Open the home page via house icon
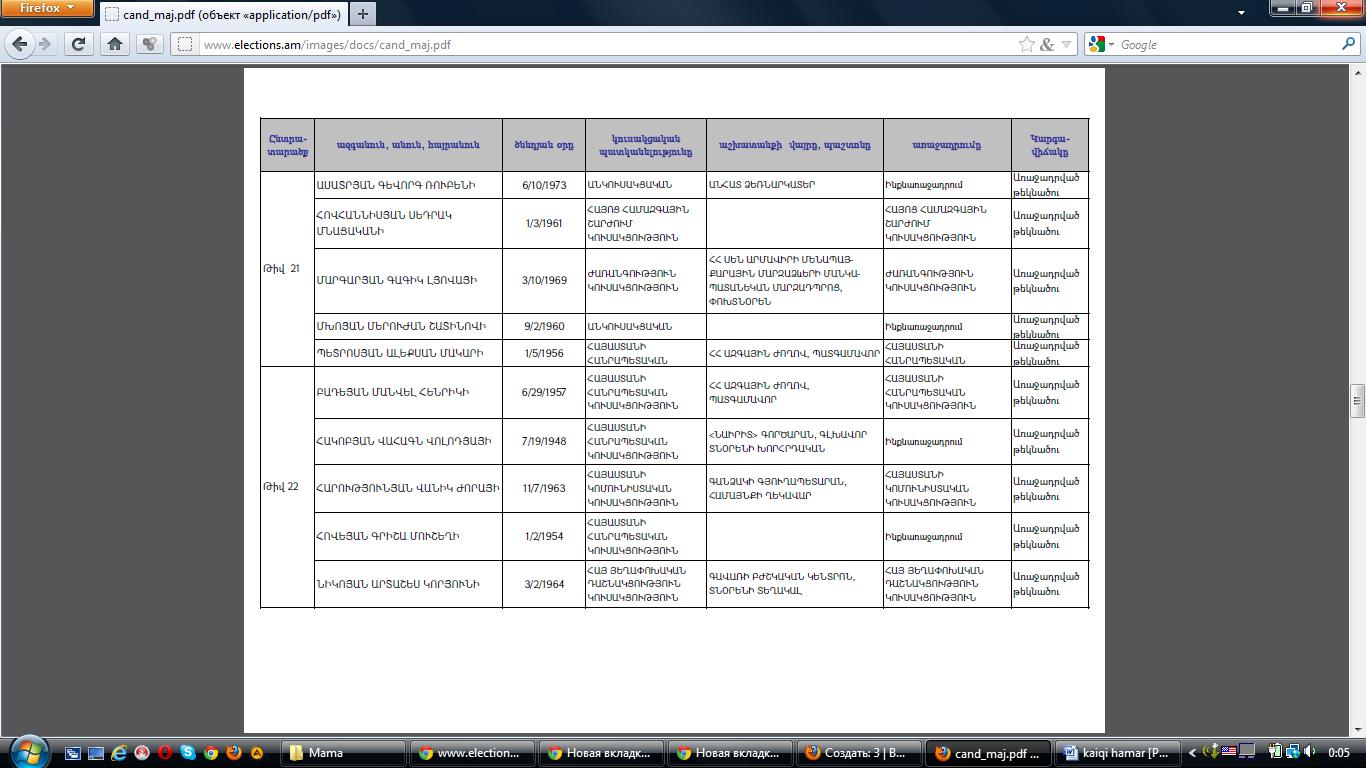The image size is (1366, 768). pos(115,44)
